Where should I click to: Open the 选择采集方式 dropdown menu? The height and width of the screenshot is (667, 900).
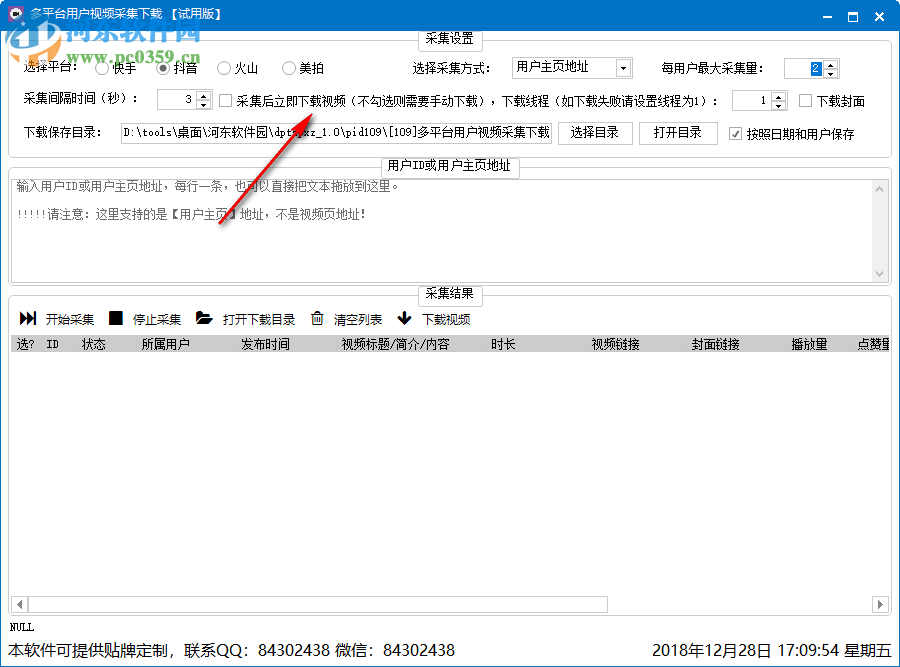click(624, 67)
